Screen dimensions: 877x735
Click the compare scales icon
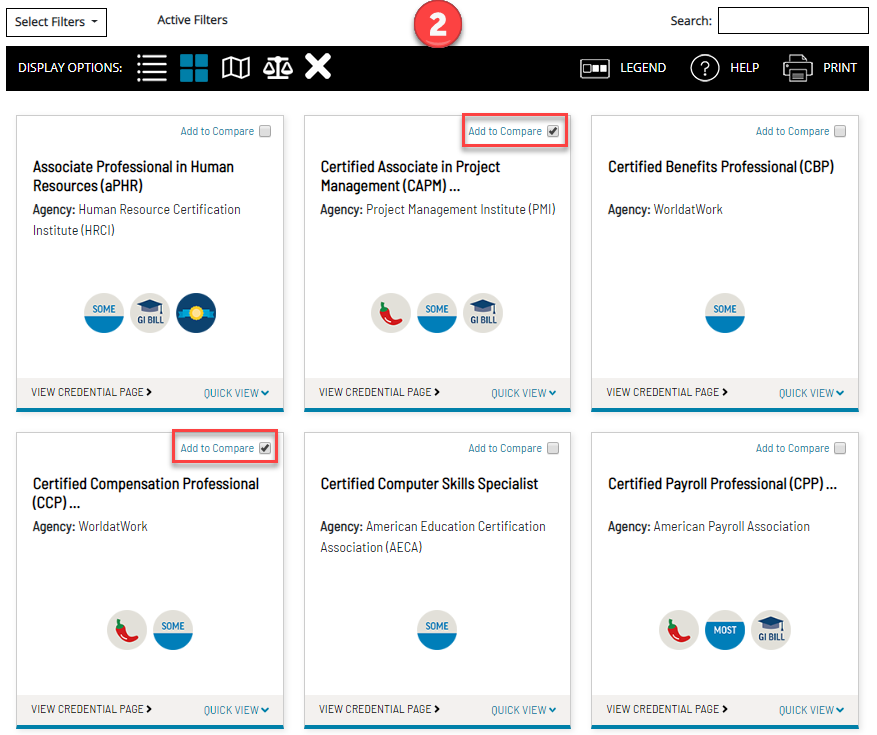click(x=278, y=68)
